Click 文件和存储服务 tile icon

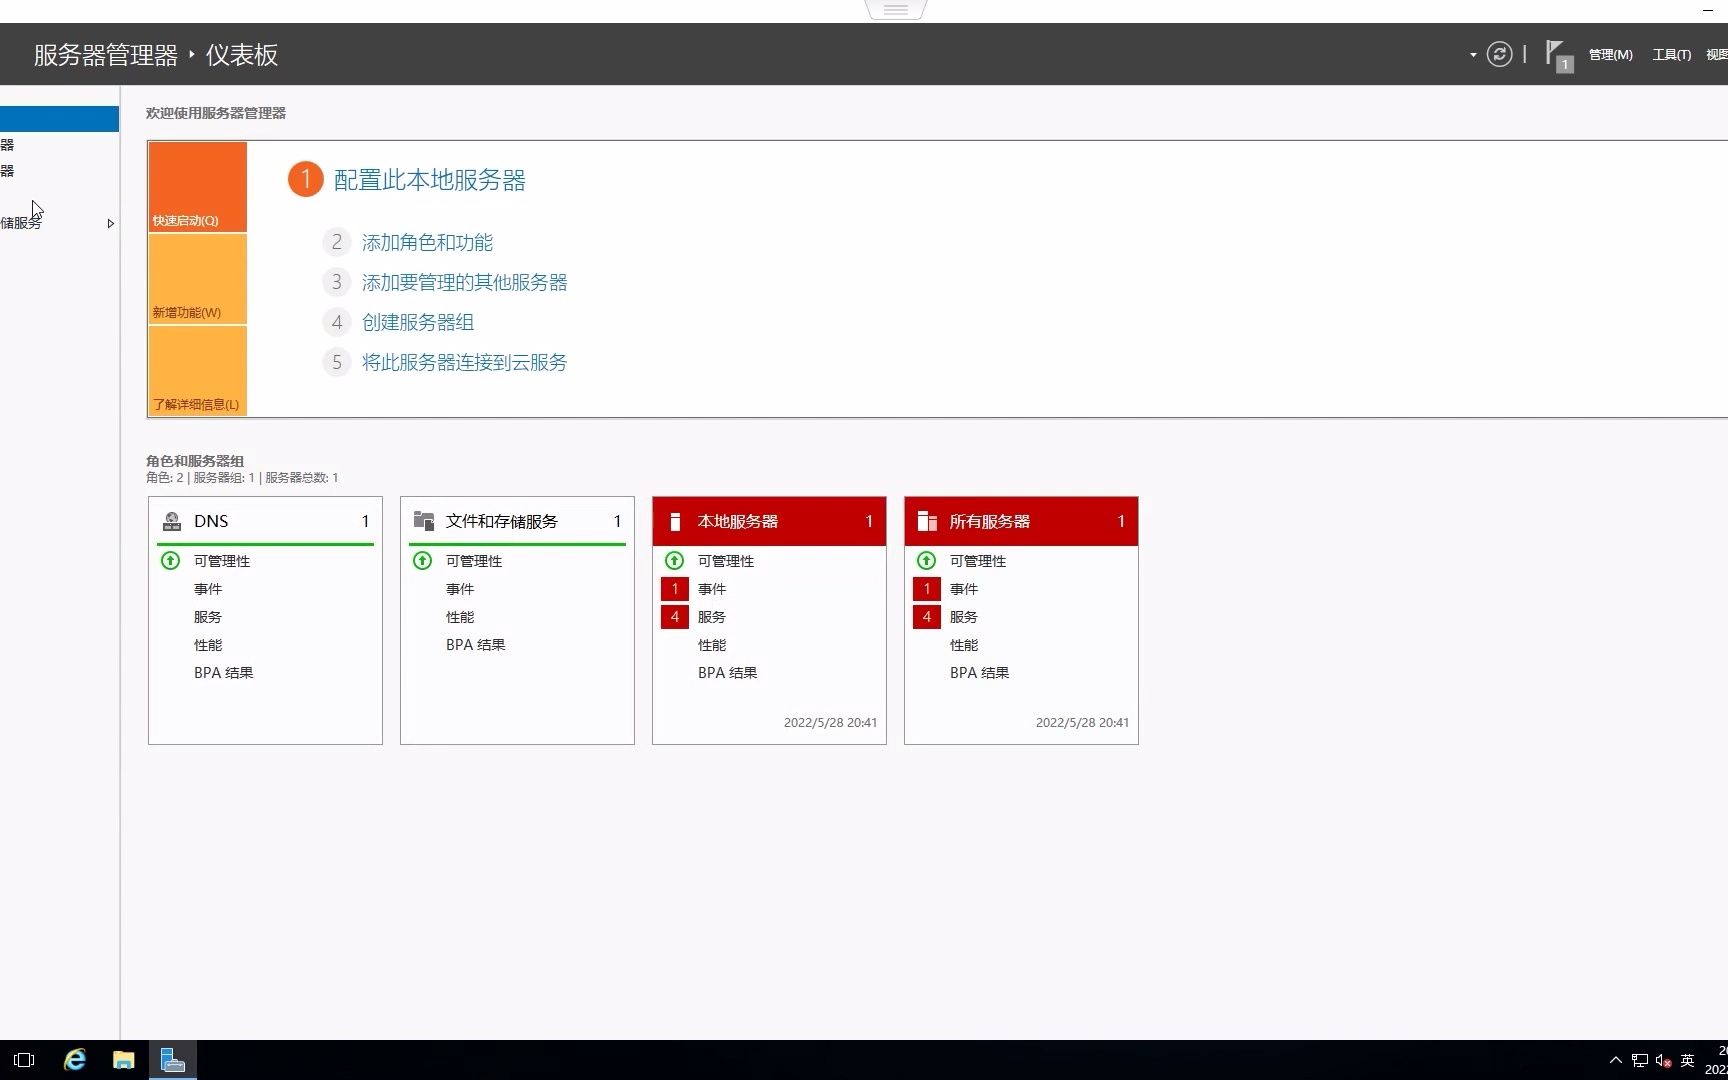424,521
